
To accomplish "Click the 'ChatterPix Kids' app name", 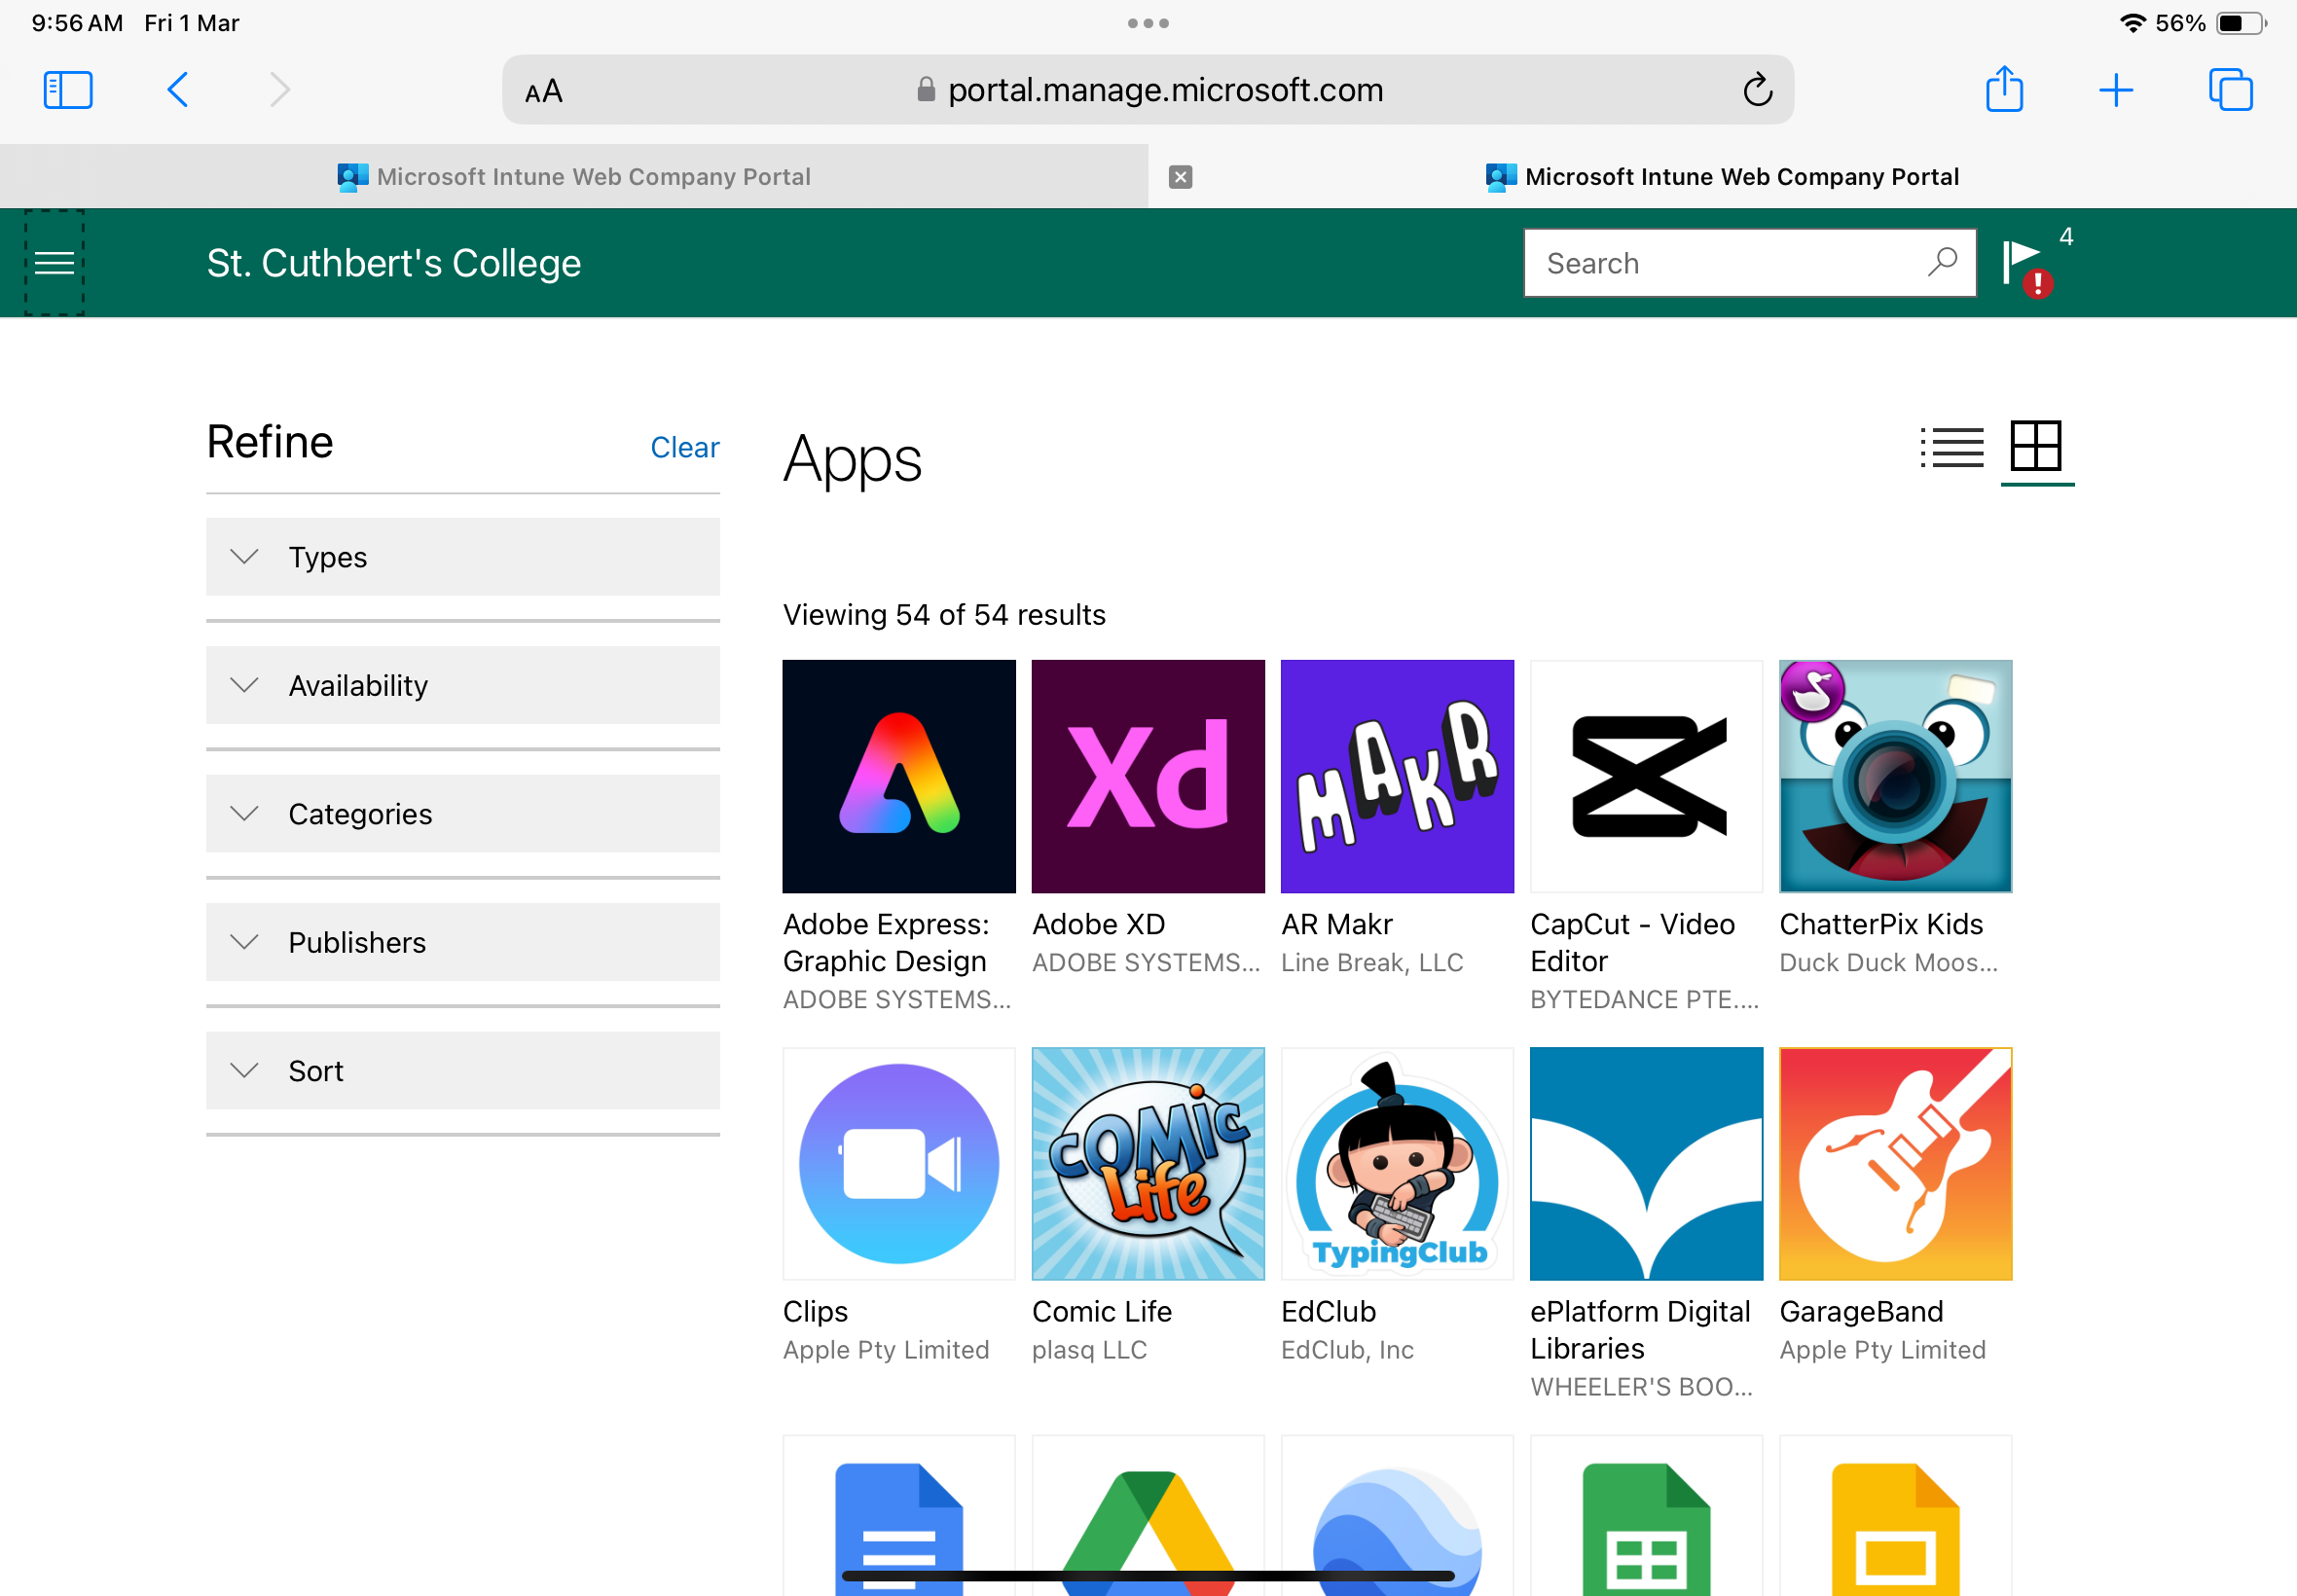I will pyautogui.click(x=1880, y=924).
